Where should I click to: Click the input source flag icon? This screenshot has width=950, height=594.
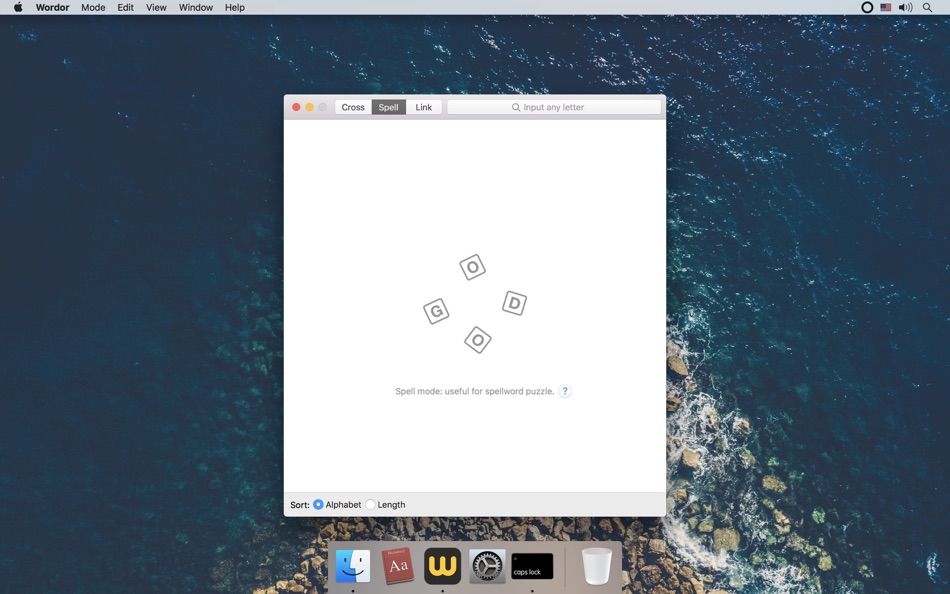[x=885, y=7]
